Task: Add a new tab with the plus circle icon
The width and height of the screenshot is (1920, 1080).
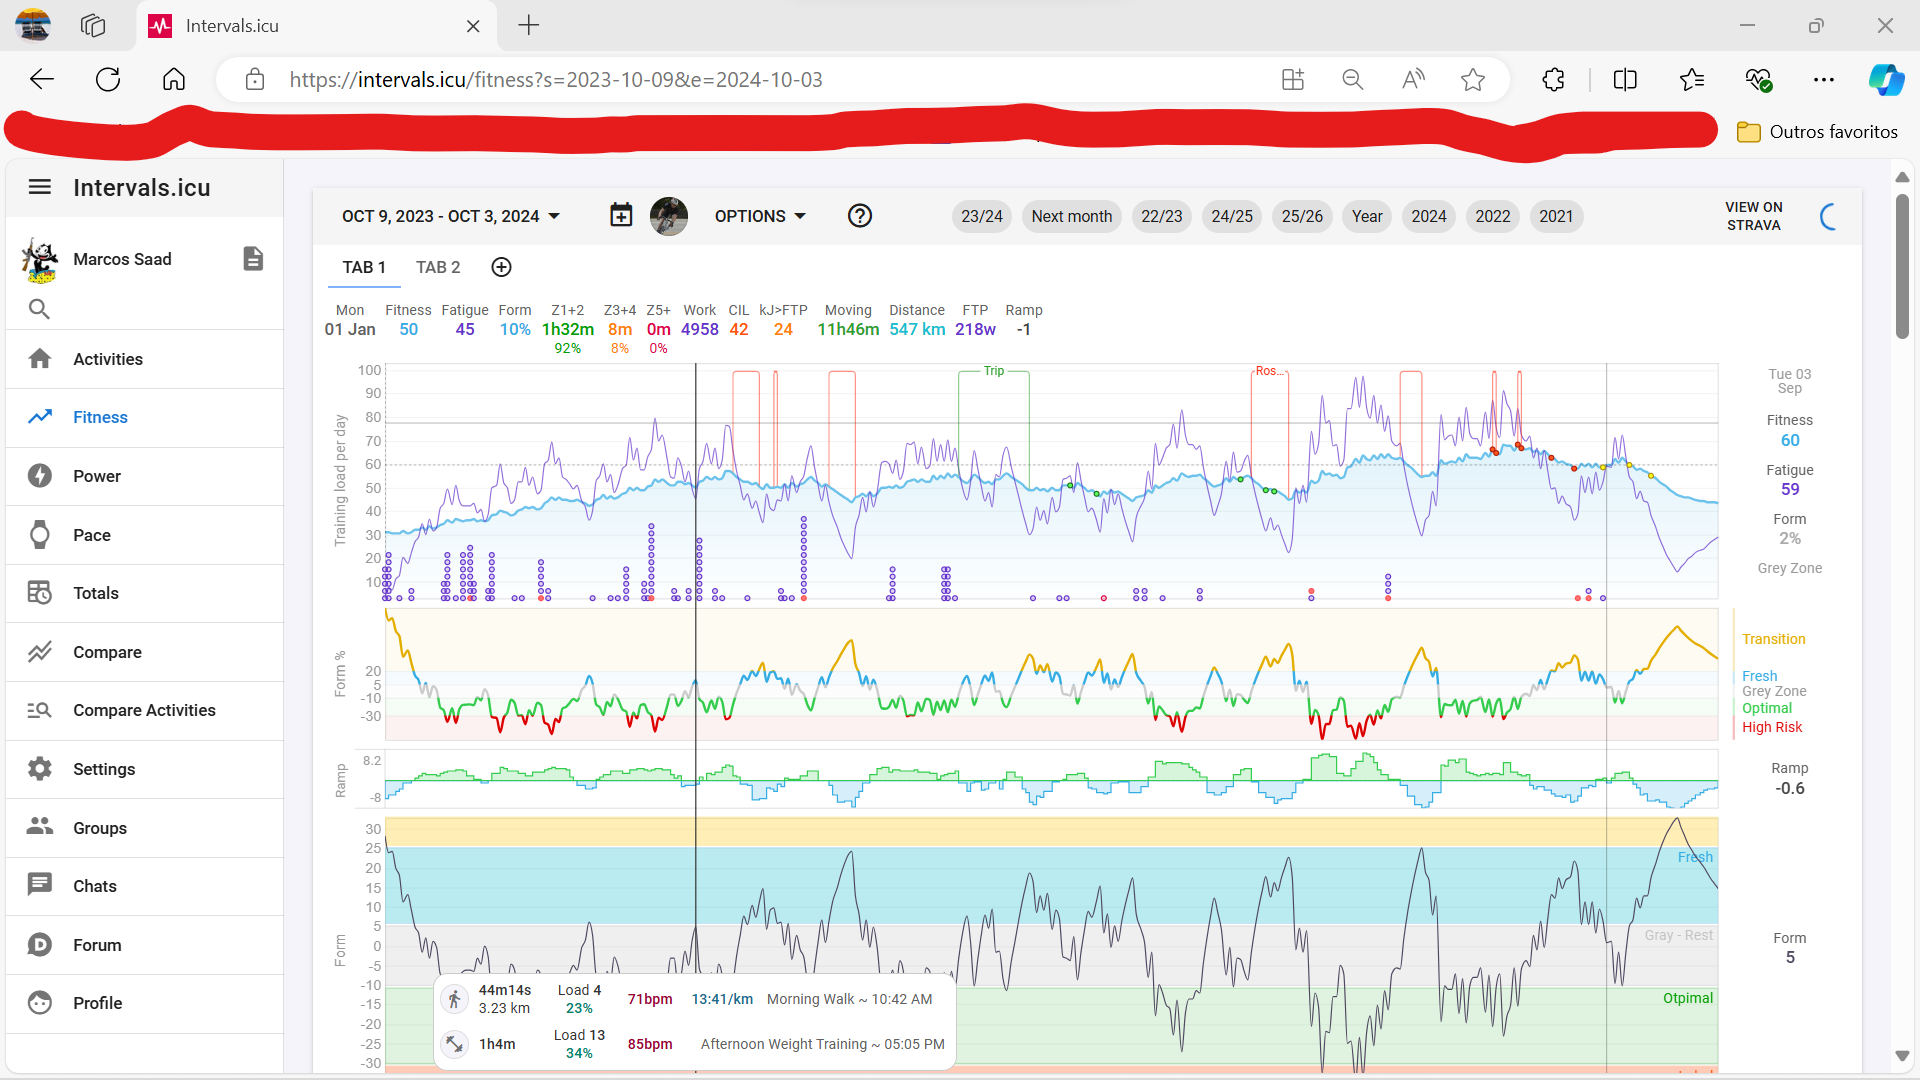Action: (x=502, y=267)
